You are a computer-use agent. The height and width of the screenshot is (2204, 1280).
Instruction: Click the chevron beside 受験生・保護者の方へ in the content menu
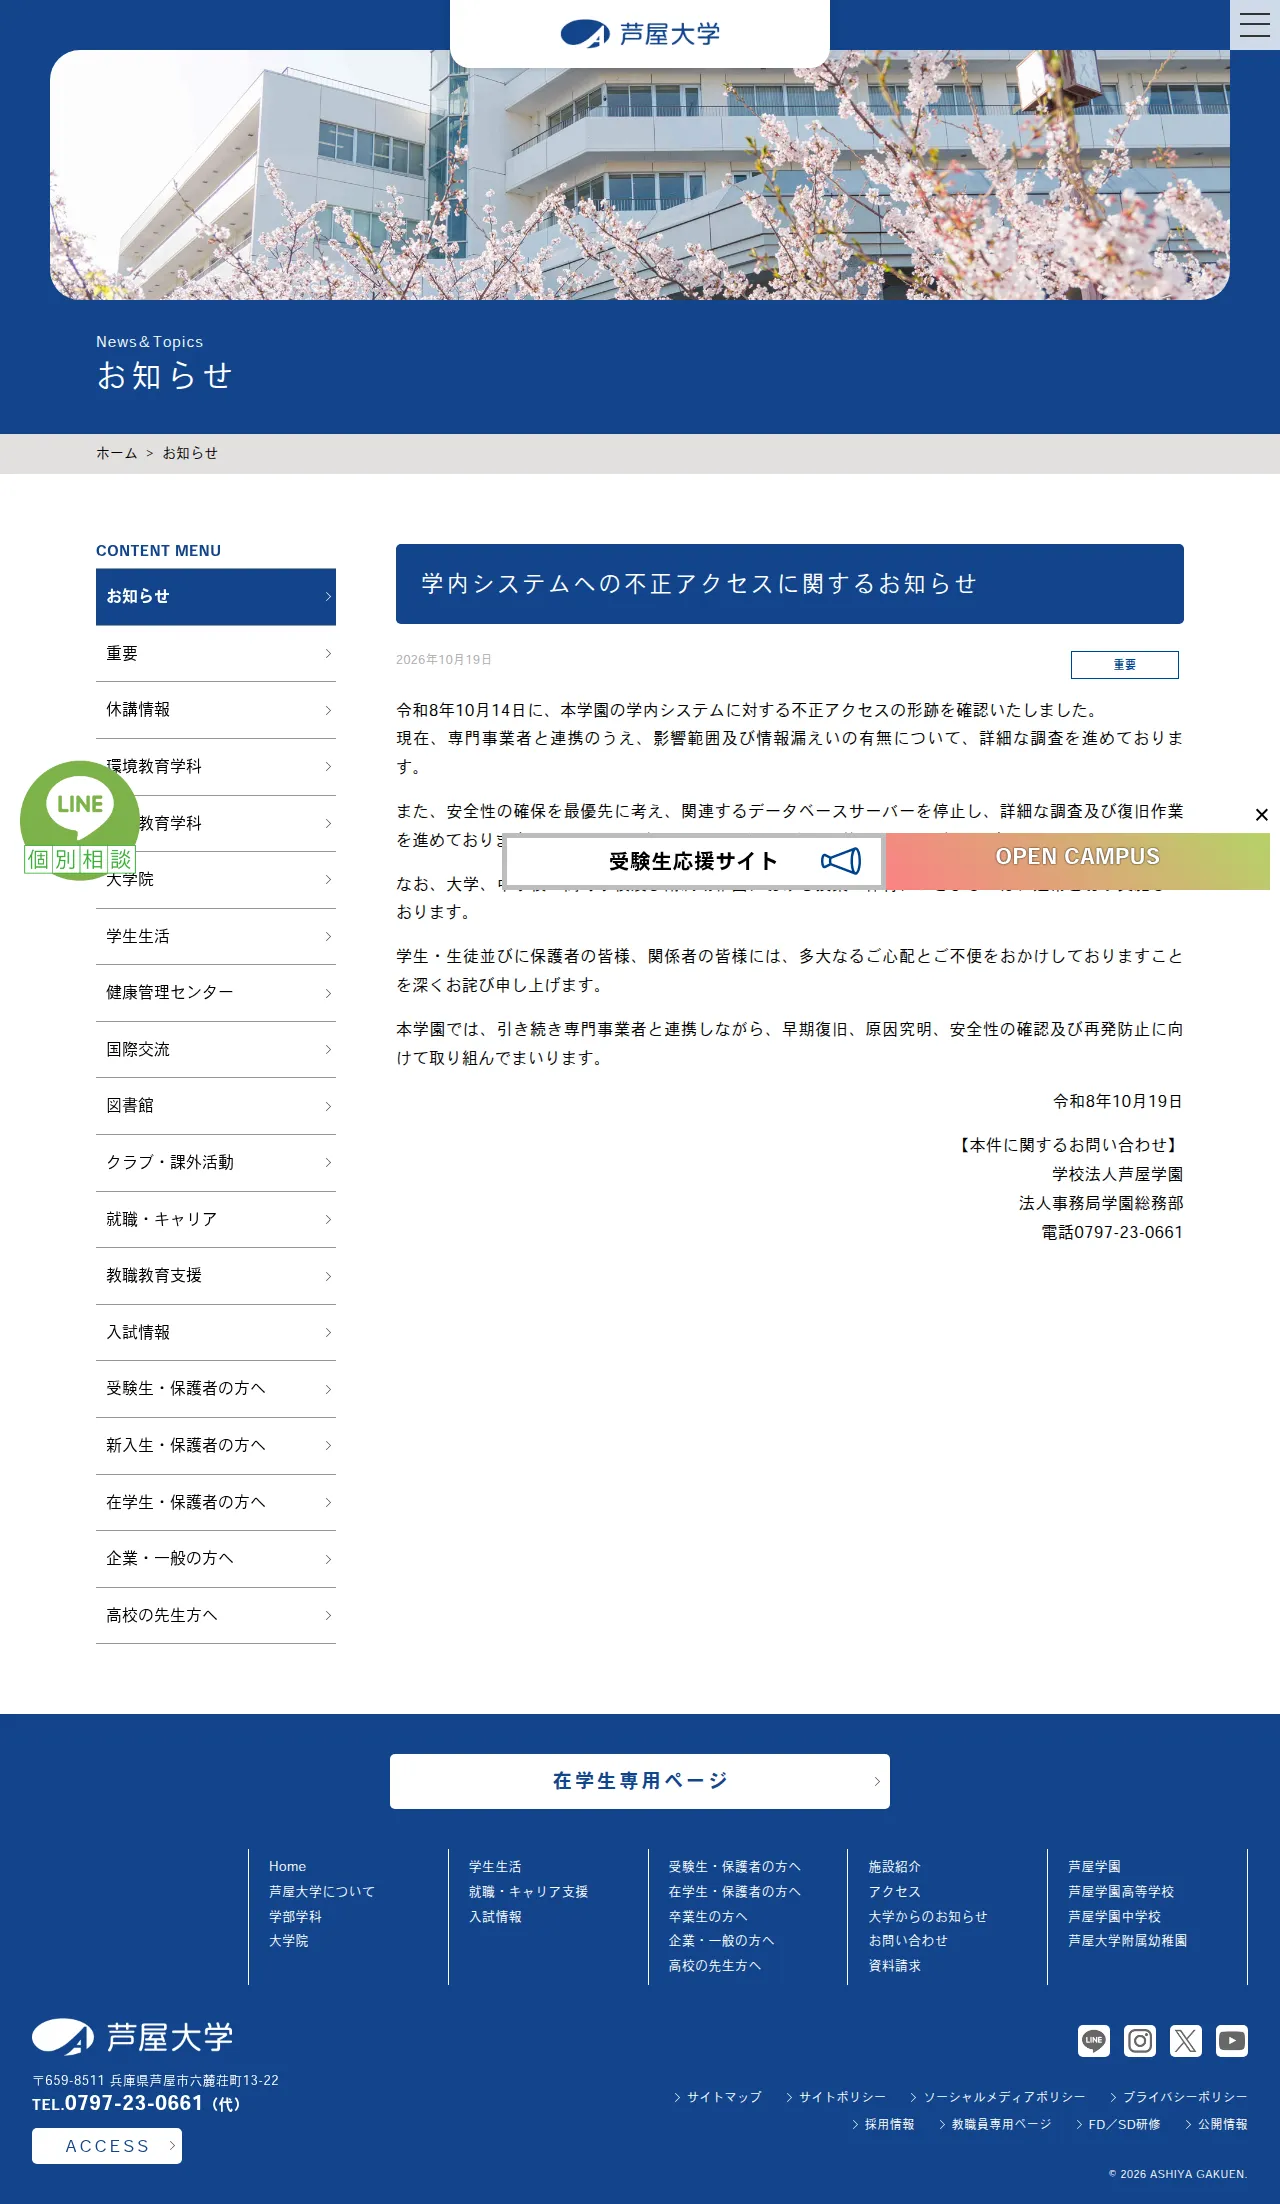coord(328,1389)
